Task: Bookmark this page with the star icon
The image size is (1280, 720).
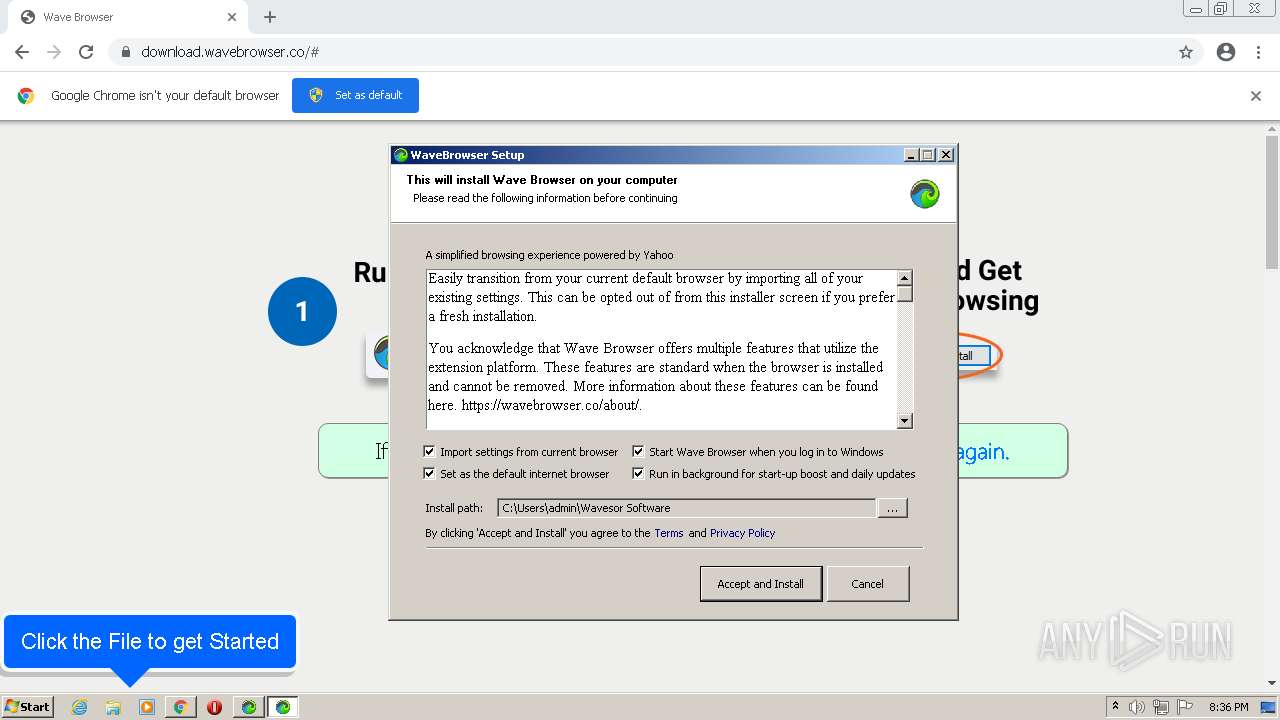Action: tap(1186, 52)
